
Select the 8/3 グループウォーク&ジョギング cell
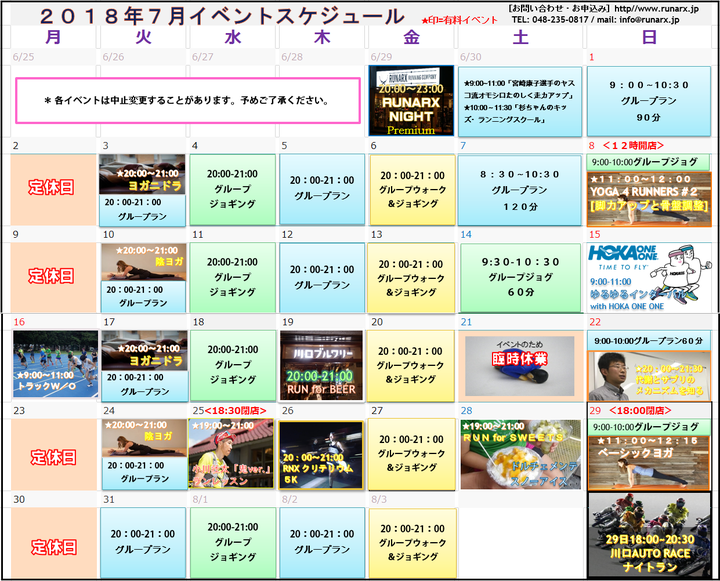(413, 543)
